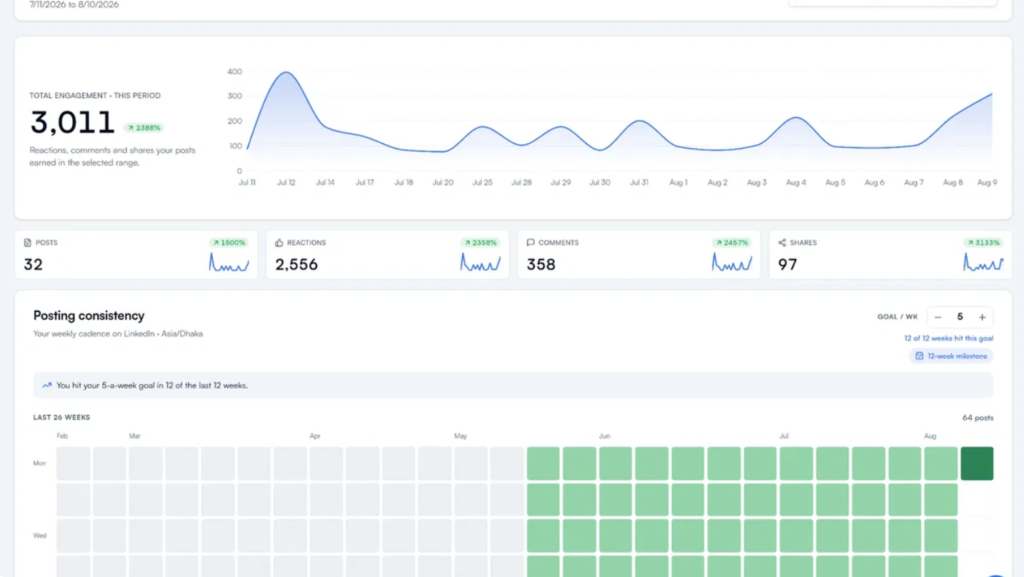Click the Jun month label on heatmap
Image resolution: width=1024 pixels, height=577 pixels.
point(604,436)
